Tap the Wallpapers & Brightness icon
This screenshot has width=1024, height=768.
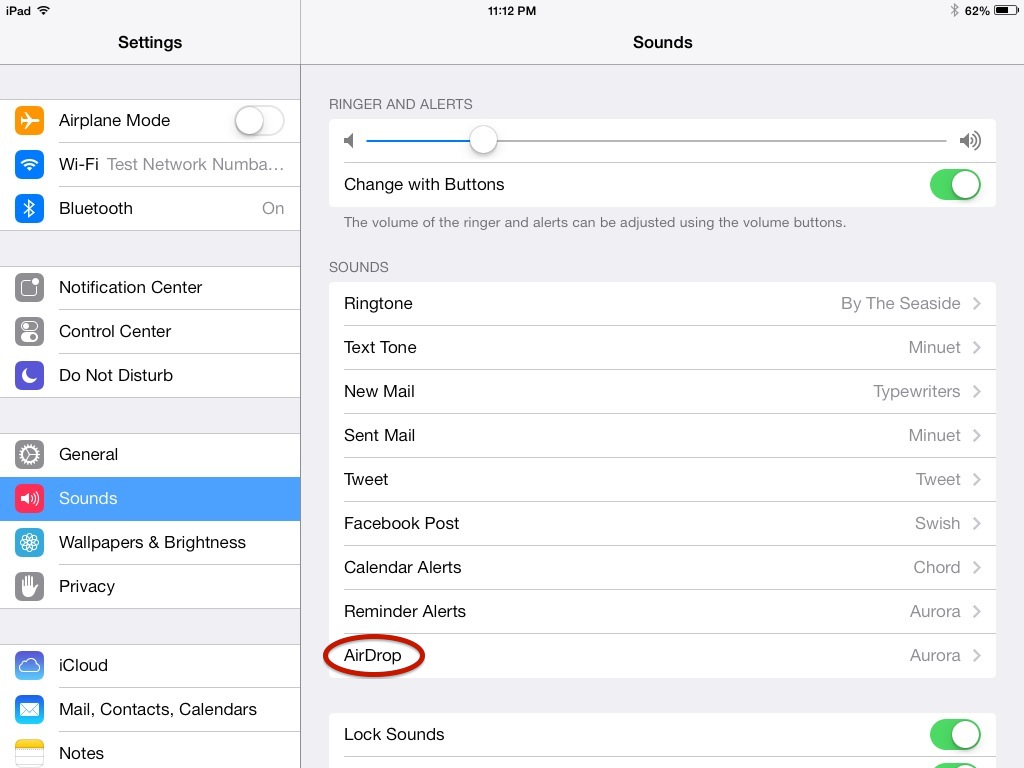(x=30, y=543)
